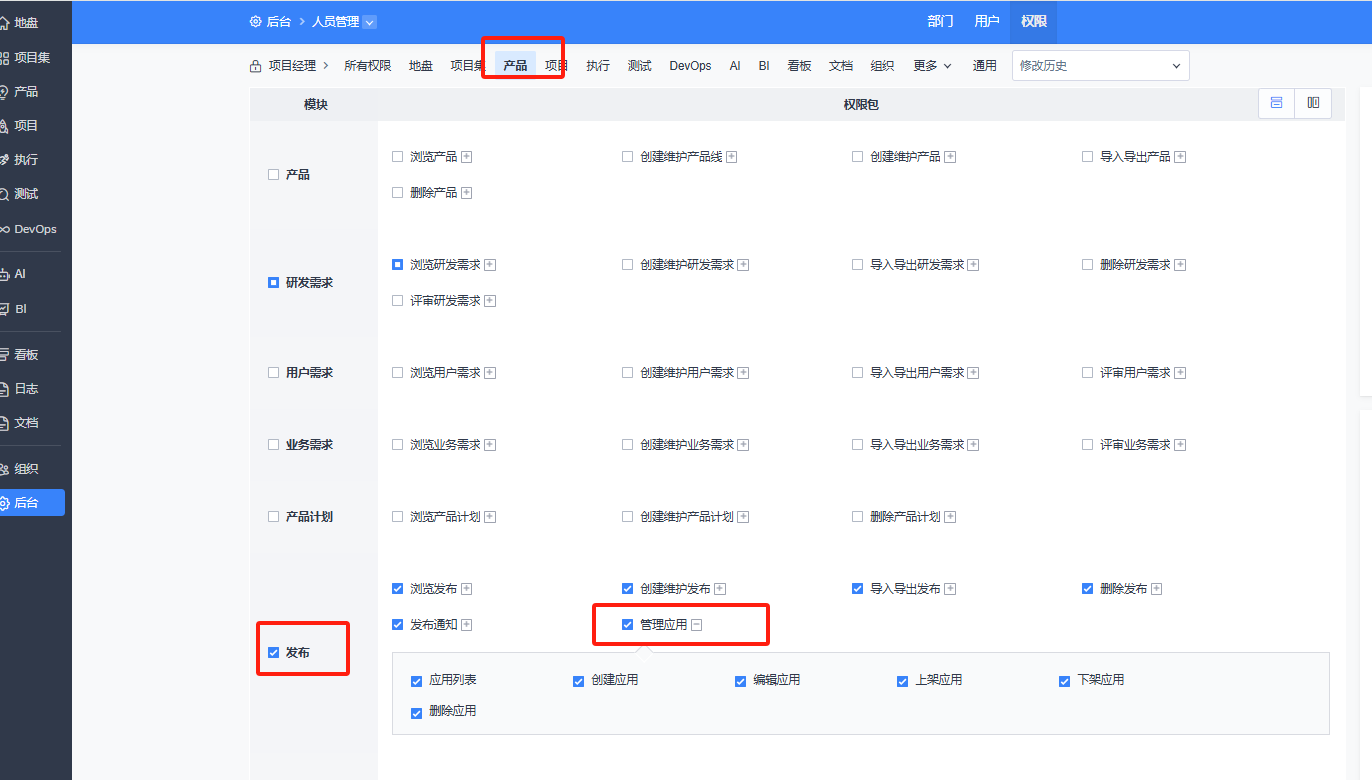This screenshot has height=780, width=1372.
Task: Open AI robot icon in left sidebar
Action: pos(5,274)
